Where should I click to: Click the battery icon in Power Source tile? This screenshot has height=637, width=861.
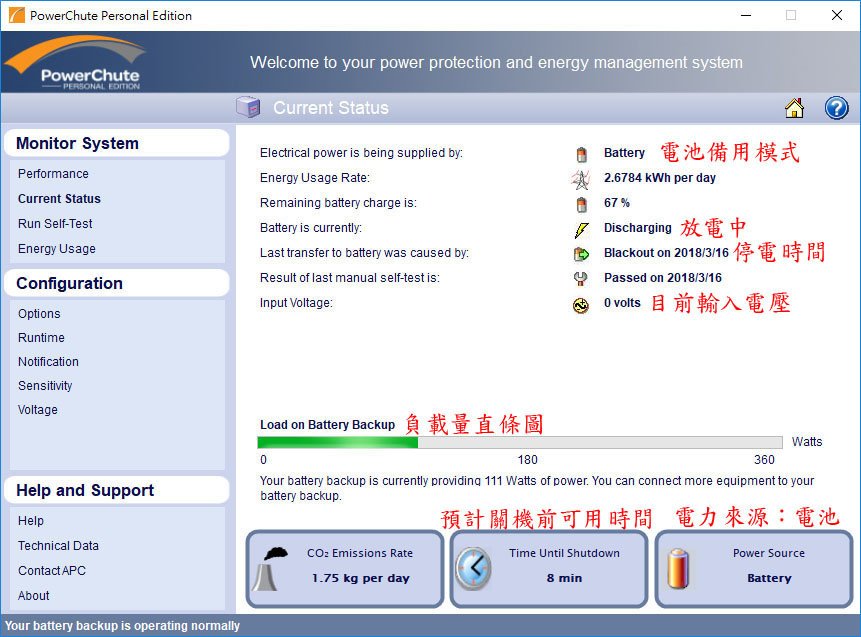coord(678,568)
